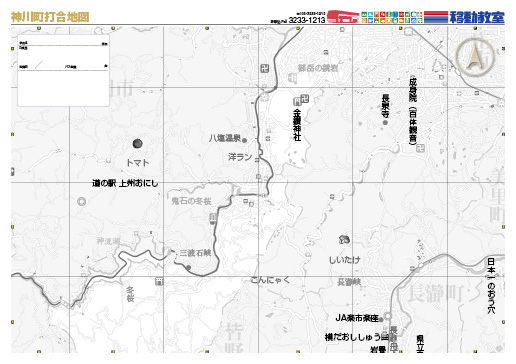Click the phone number 3233-1213
The height and width of the screenshot is (364, 516).
point(307,20)
